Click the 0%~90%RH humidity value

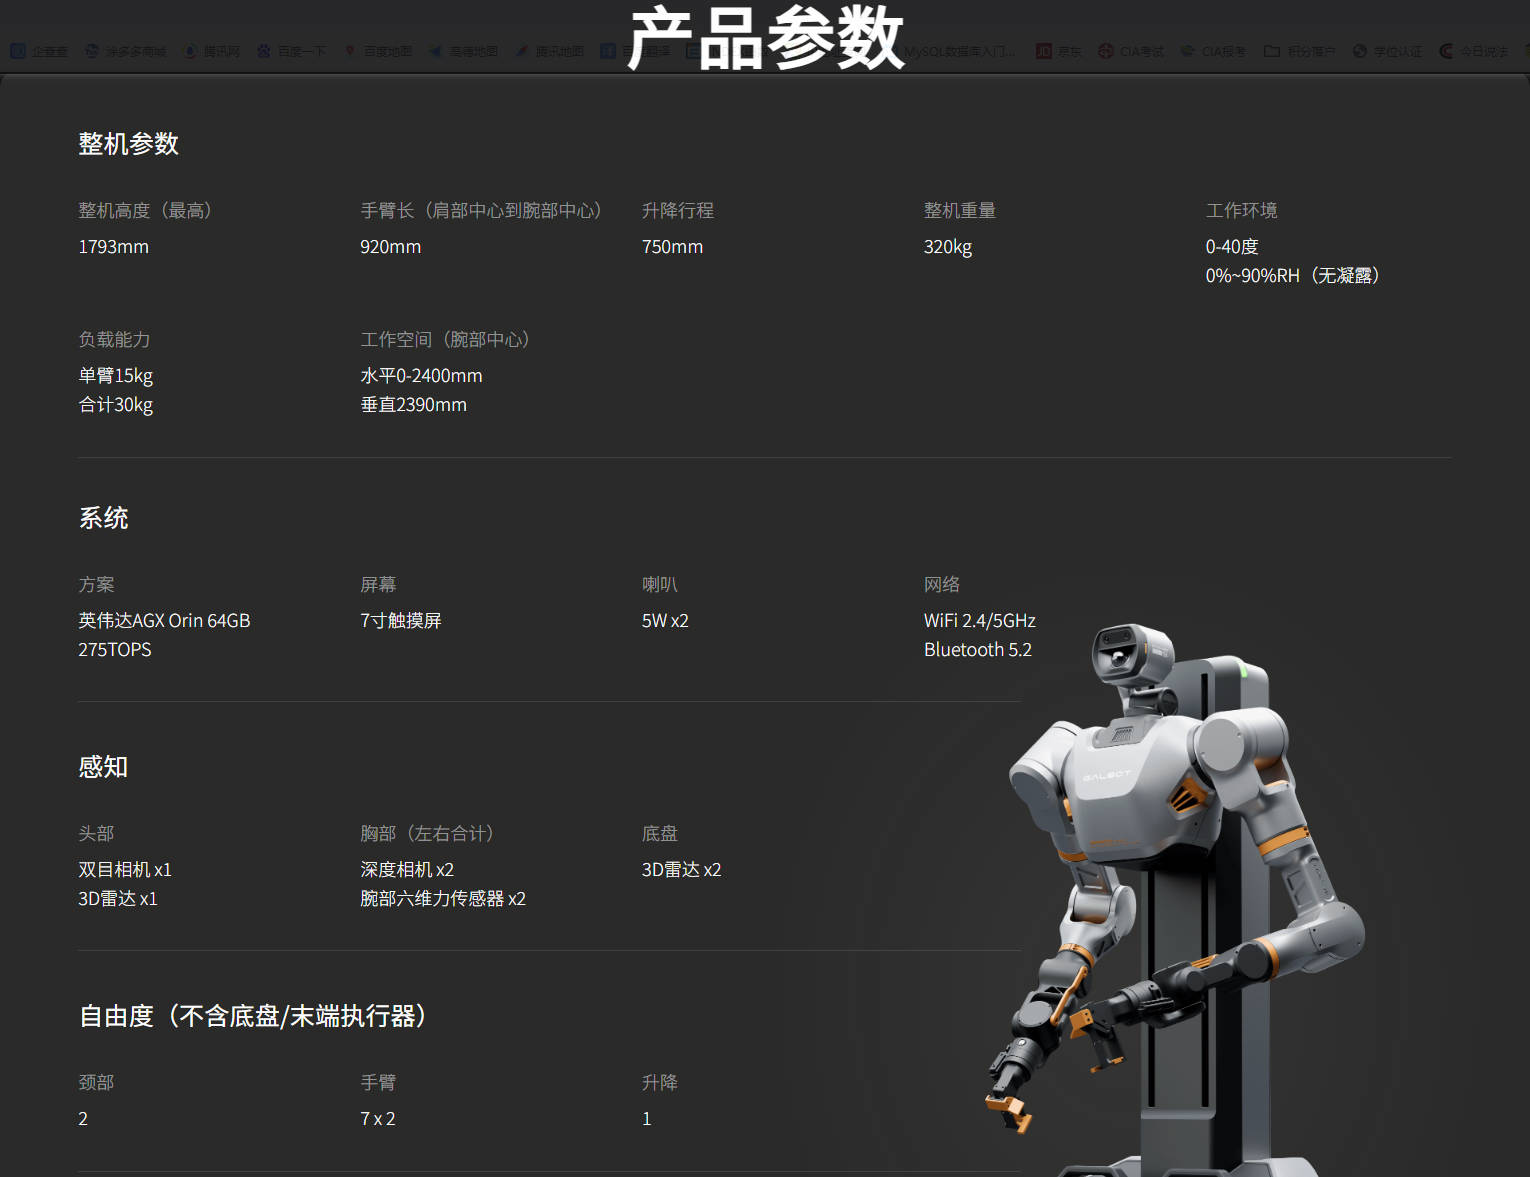click(x=1293, y=276)
